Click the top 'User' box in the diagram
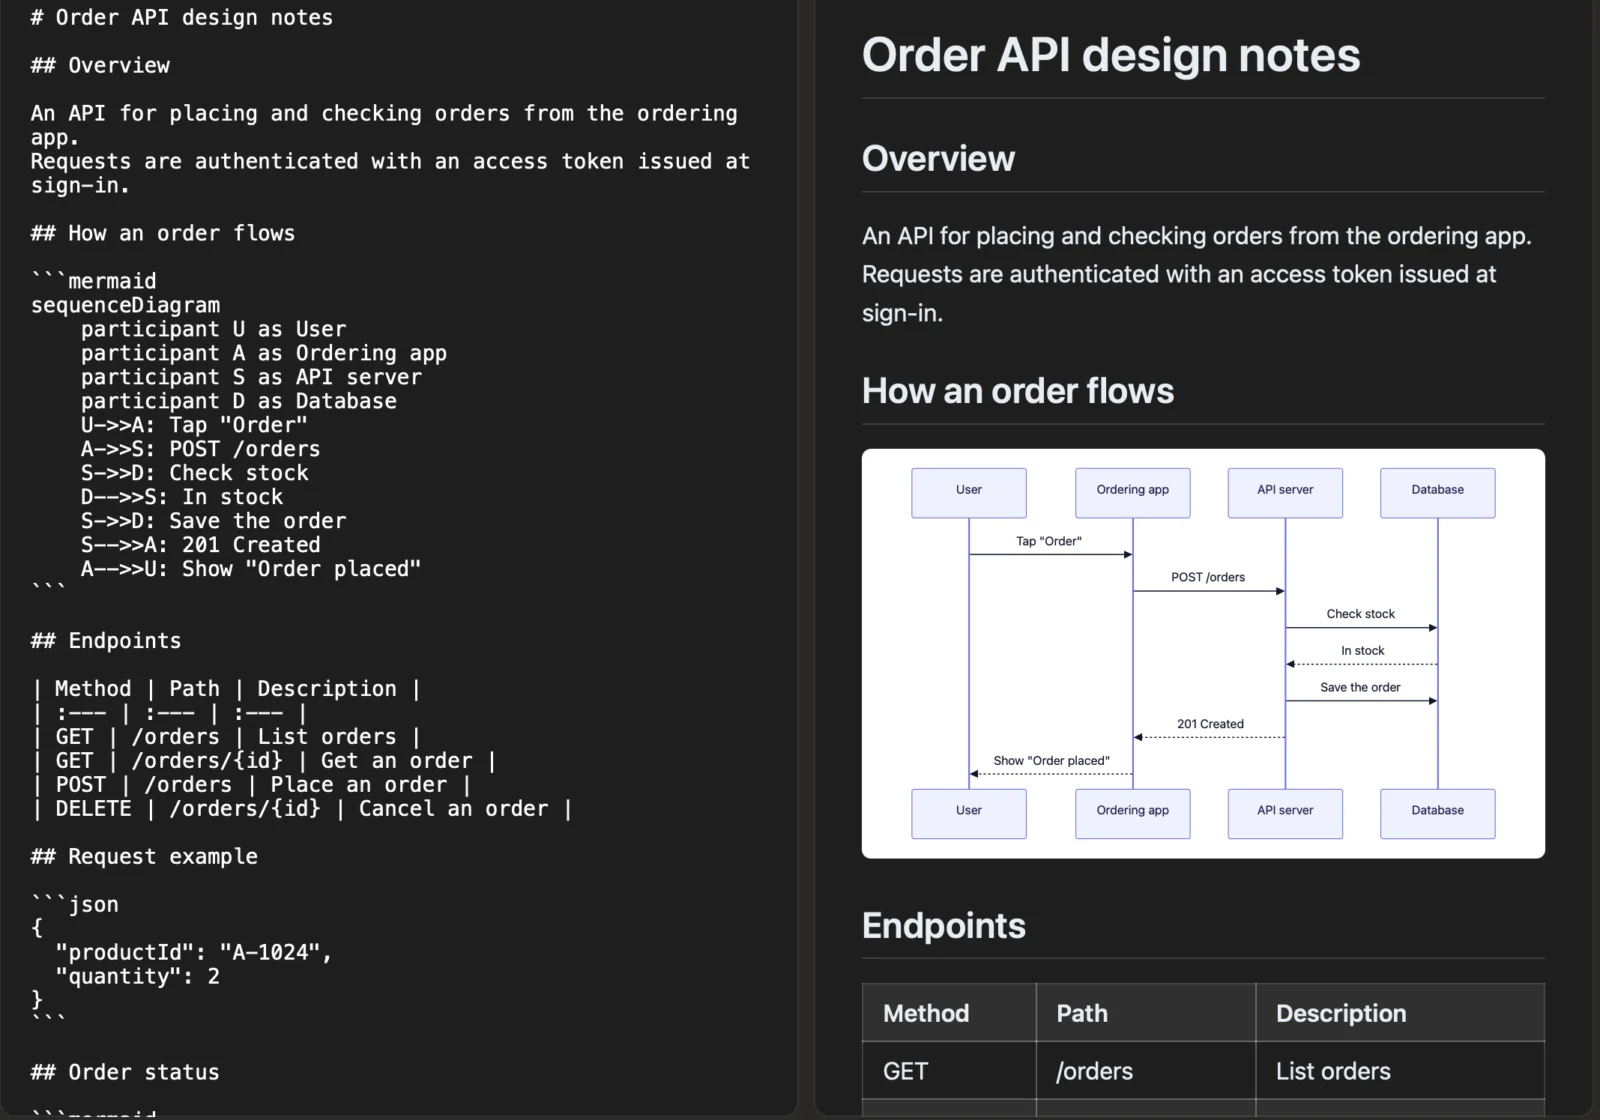Viewport: 1600px width, 1120px height. coord(969,493)
